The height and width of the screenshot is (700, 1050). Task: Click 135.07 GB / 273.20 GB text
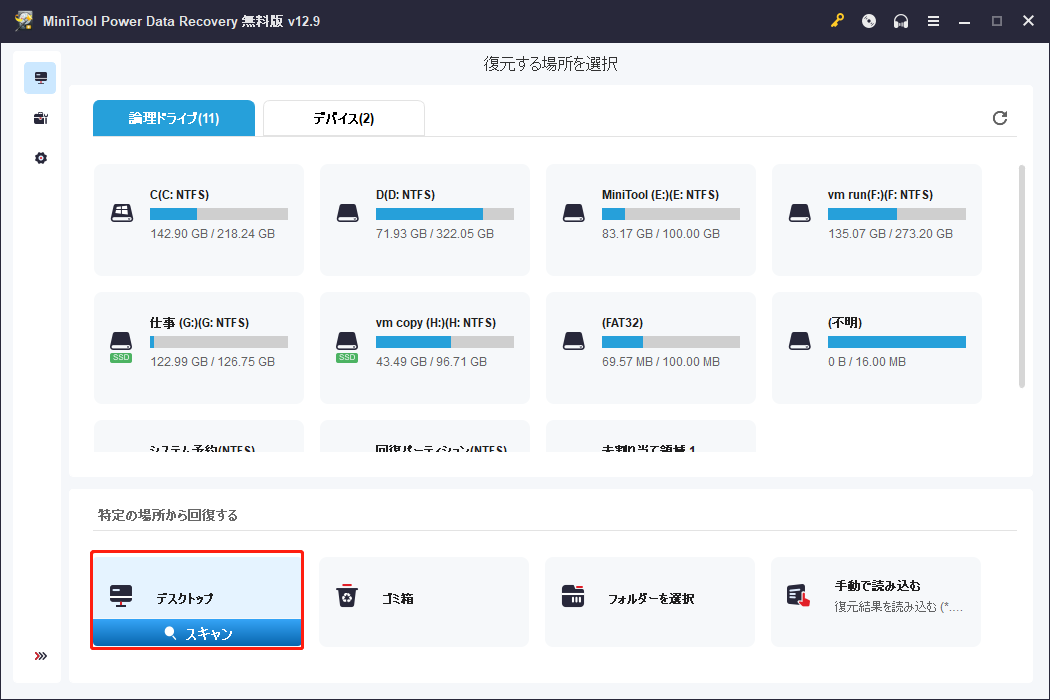pos(890,234)
